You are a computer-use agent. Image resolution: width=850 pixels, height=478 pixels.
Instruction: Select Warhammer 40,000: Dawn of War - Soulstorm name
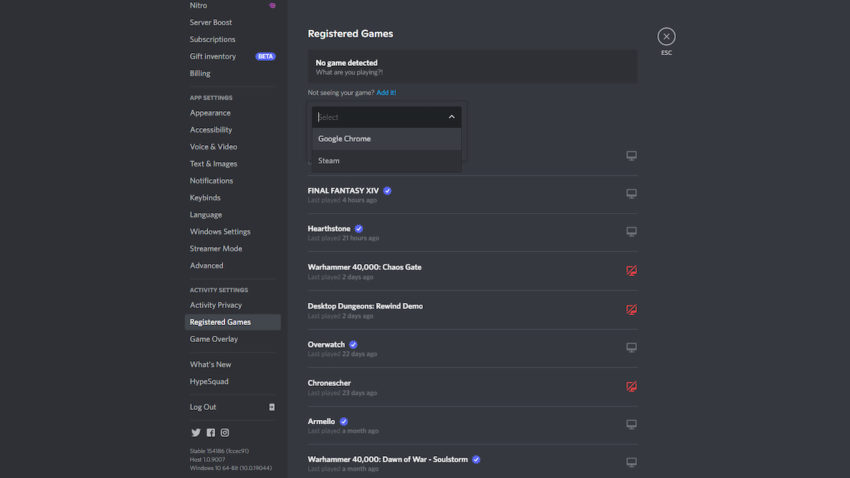pos(388,459)
